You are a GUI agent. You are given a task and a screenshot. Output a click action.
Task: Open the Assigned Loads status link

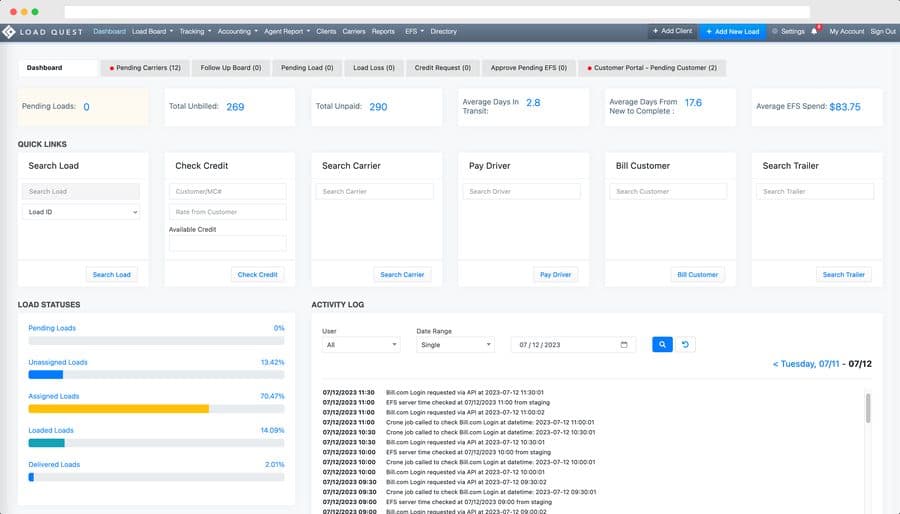[54, 396]
